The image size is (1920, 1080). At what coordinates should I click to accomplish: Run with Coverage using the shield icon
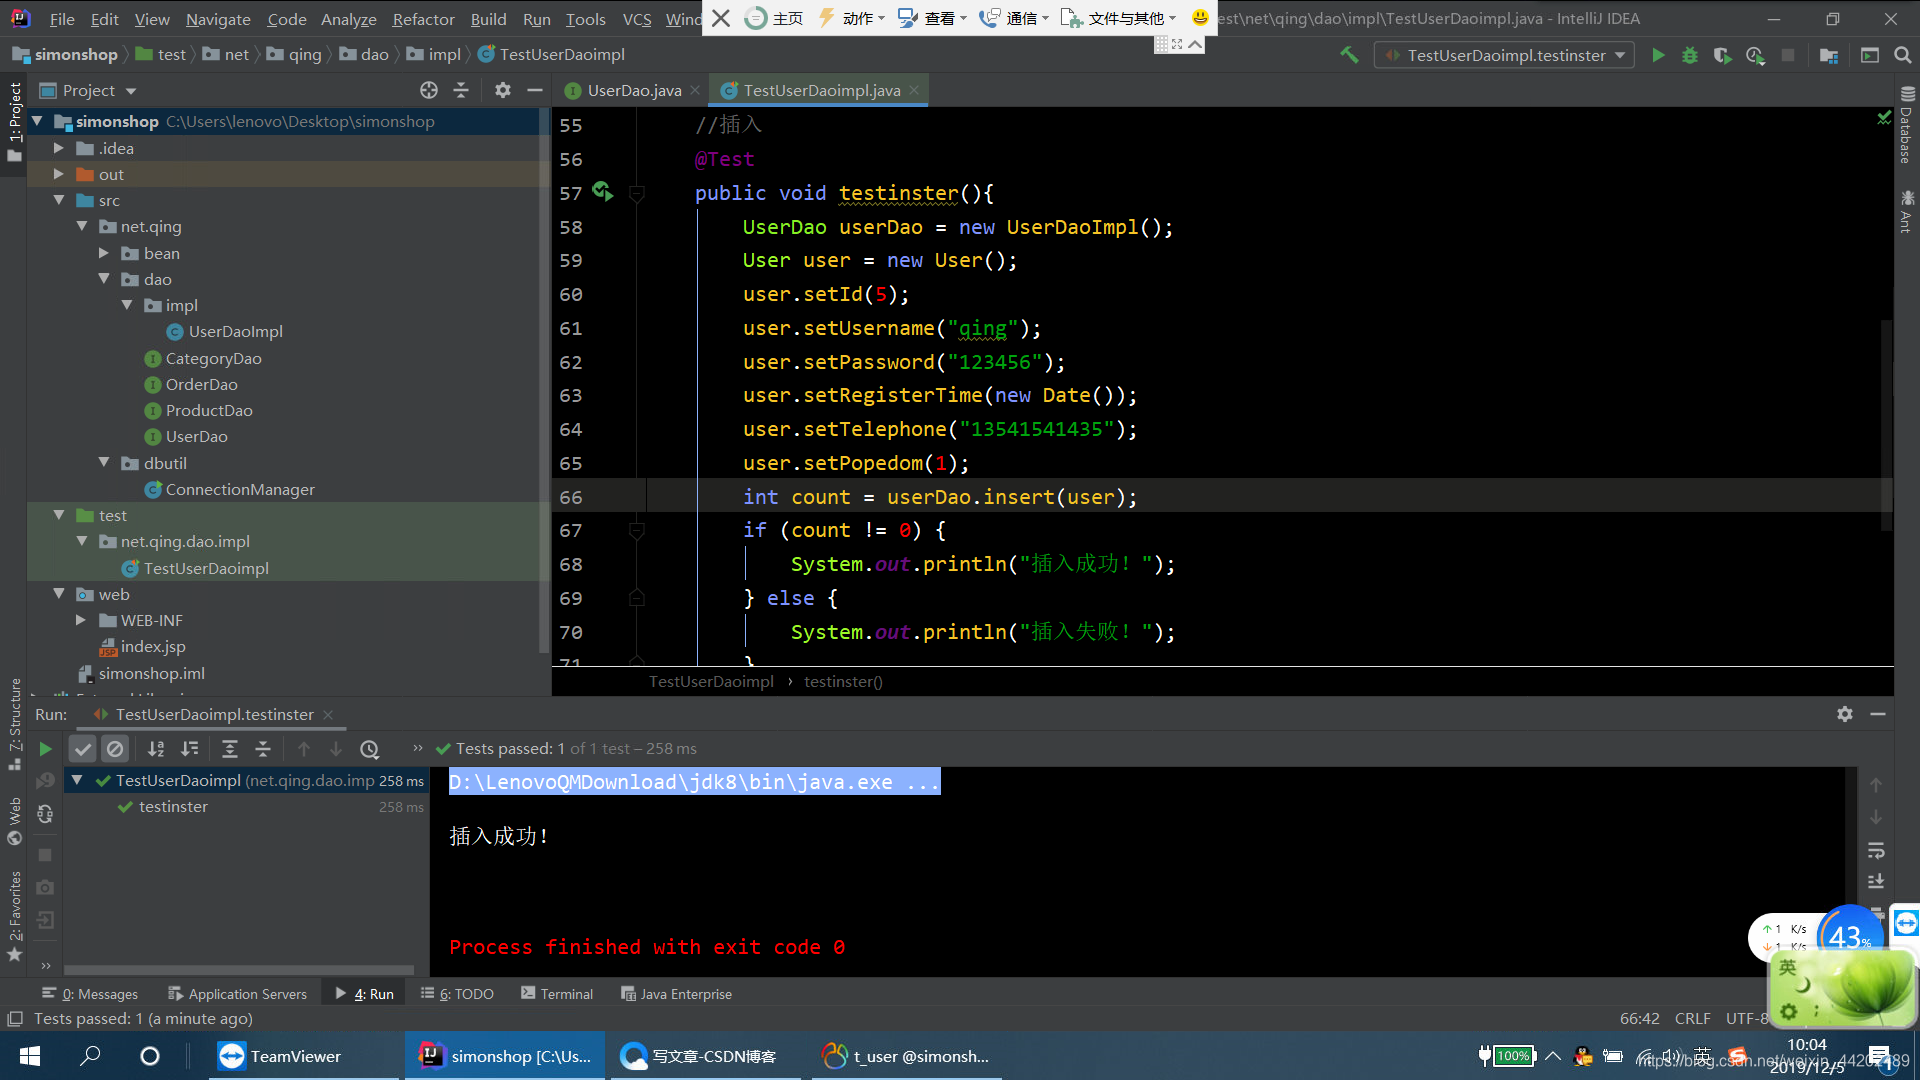pos(1722,55)
